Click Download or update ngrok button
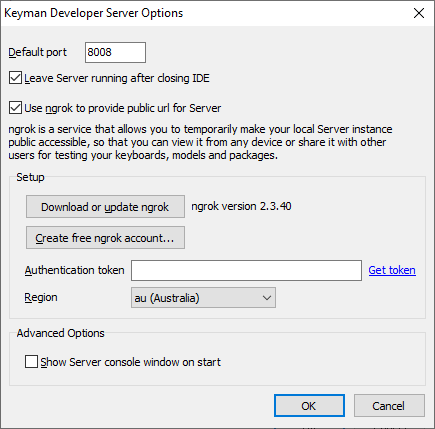 point(105,207)
